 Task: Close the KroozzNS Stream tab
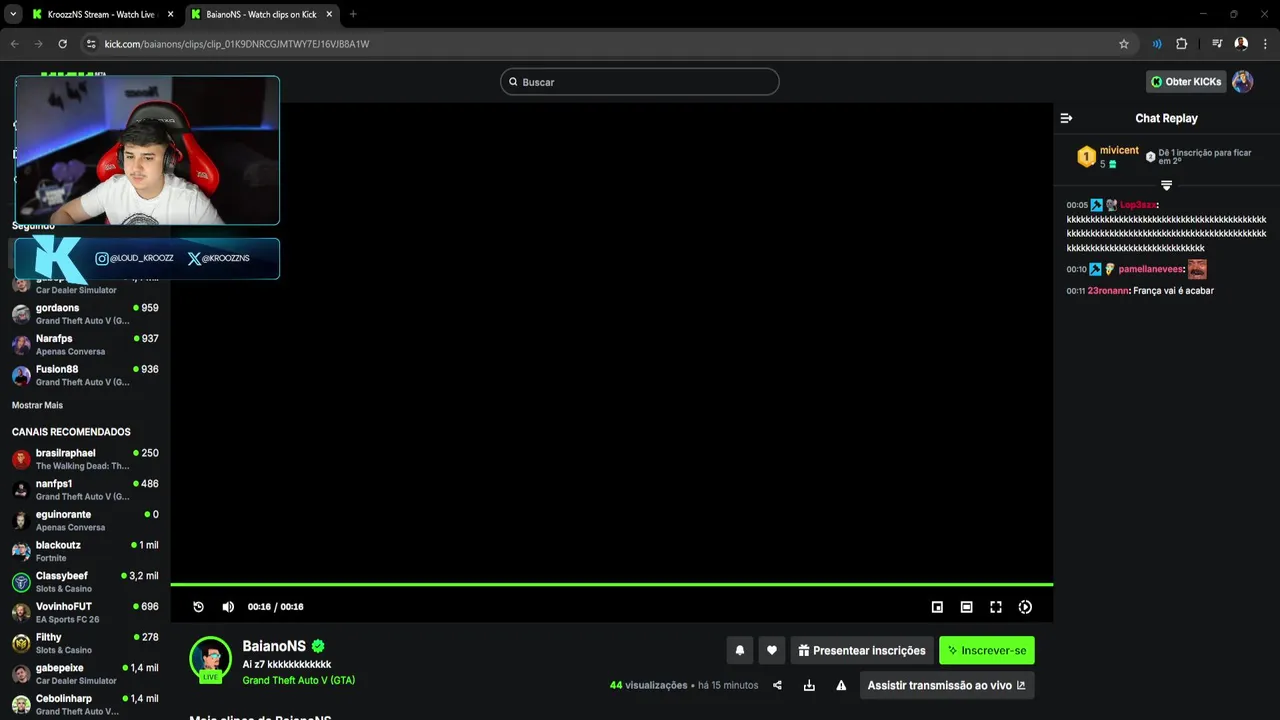click(x=170, y=14)
